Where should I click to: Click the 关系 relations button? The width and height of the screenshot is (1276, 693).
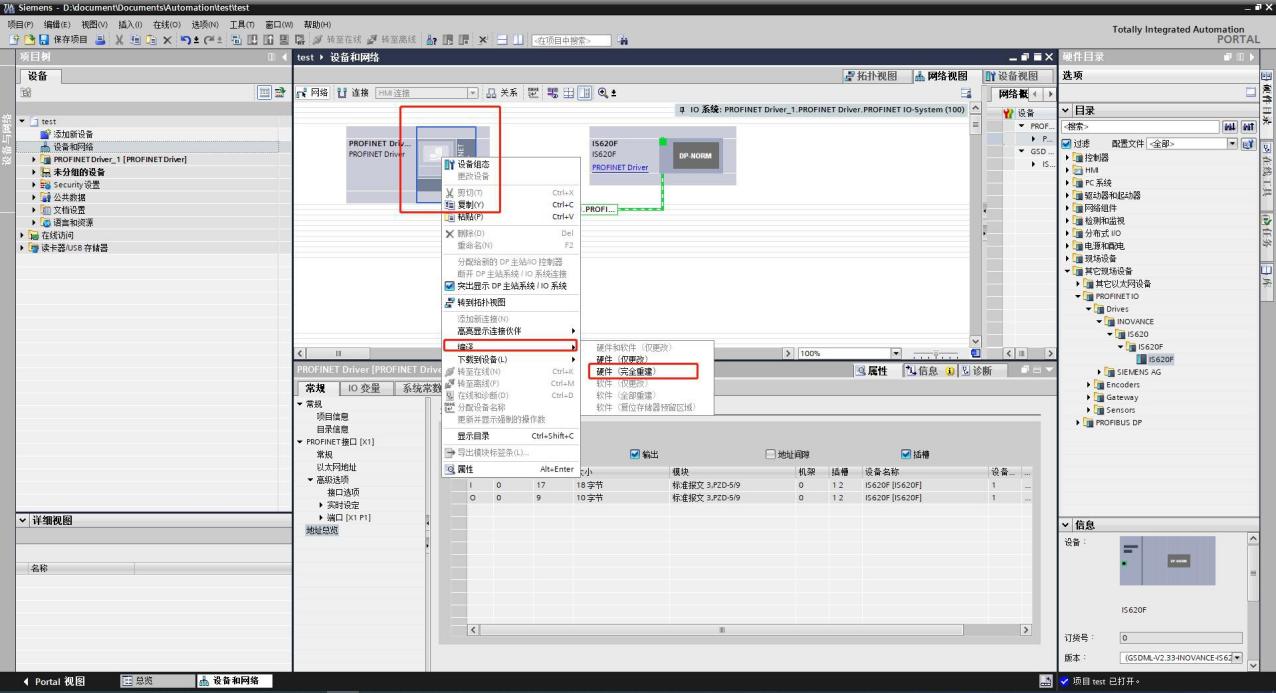503,92
